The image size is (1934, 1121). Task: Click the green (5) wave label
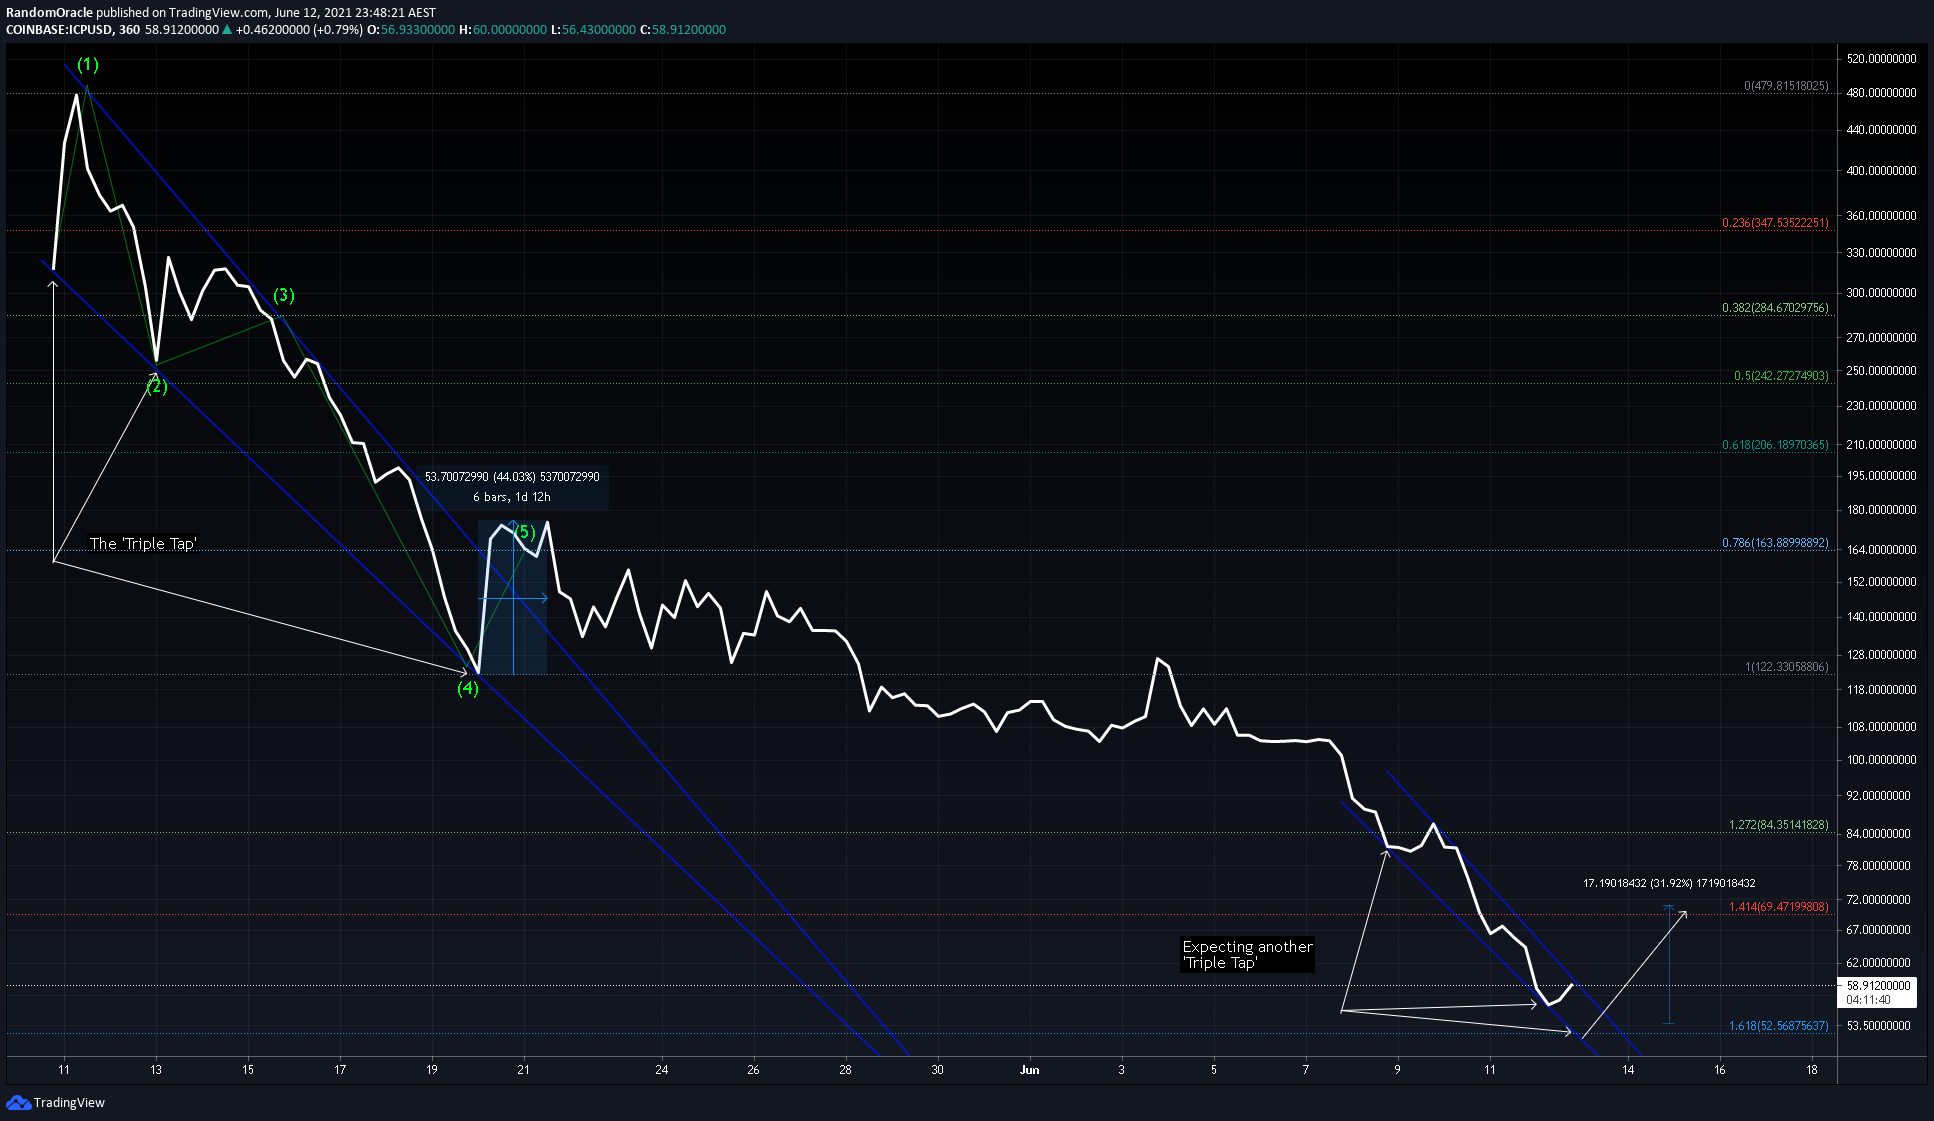pos(526,532)
